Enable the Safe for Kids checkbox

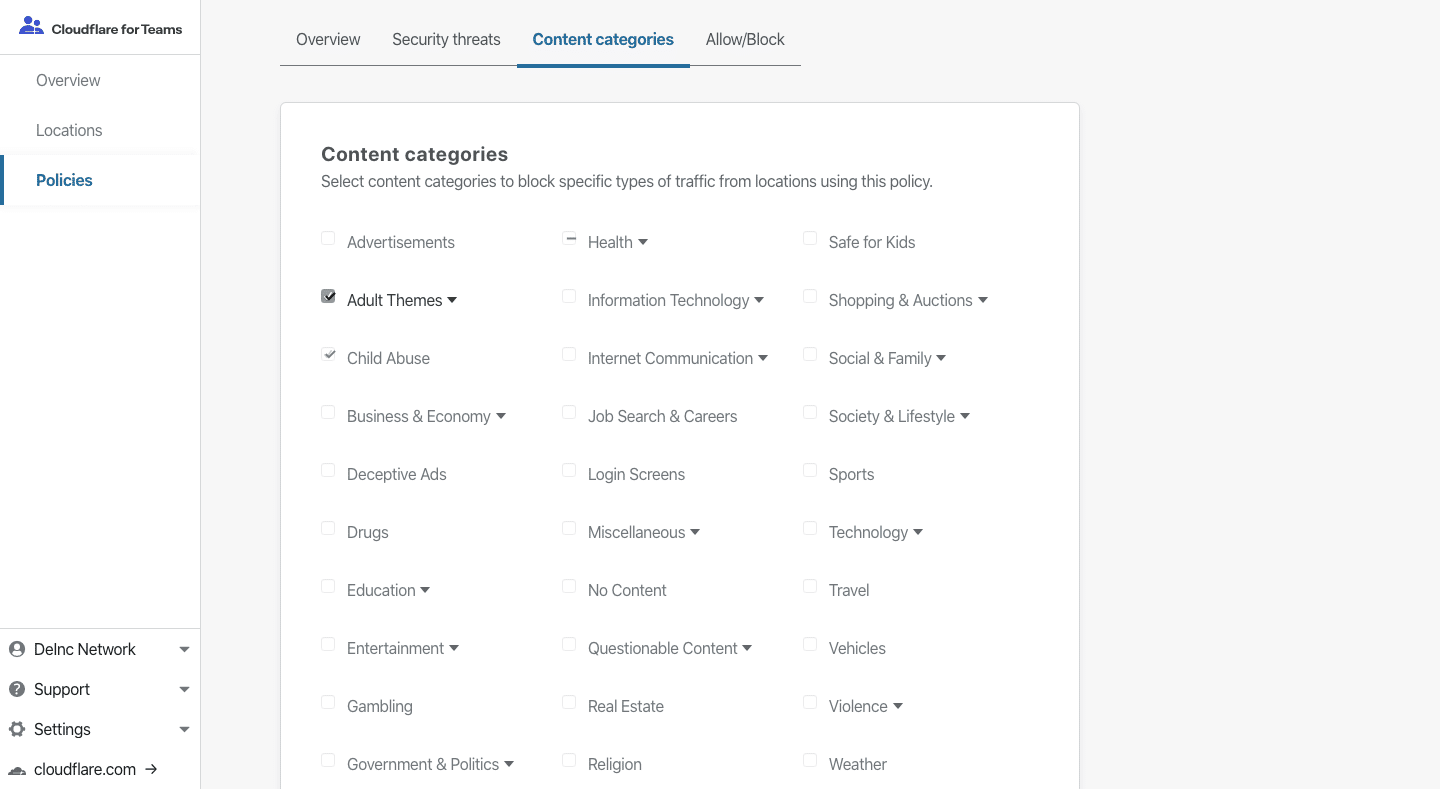pos(810,238)
